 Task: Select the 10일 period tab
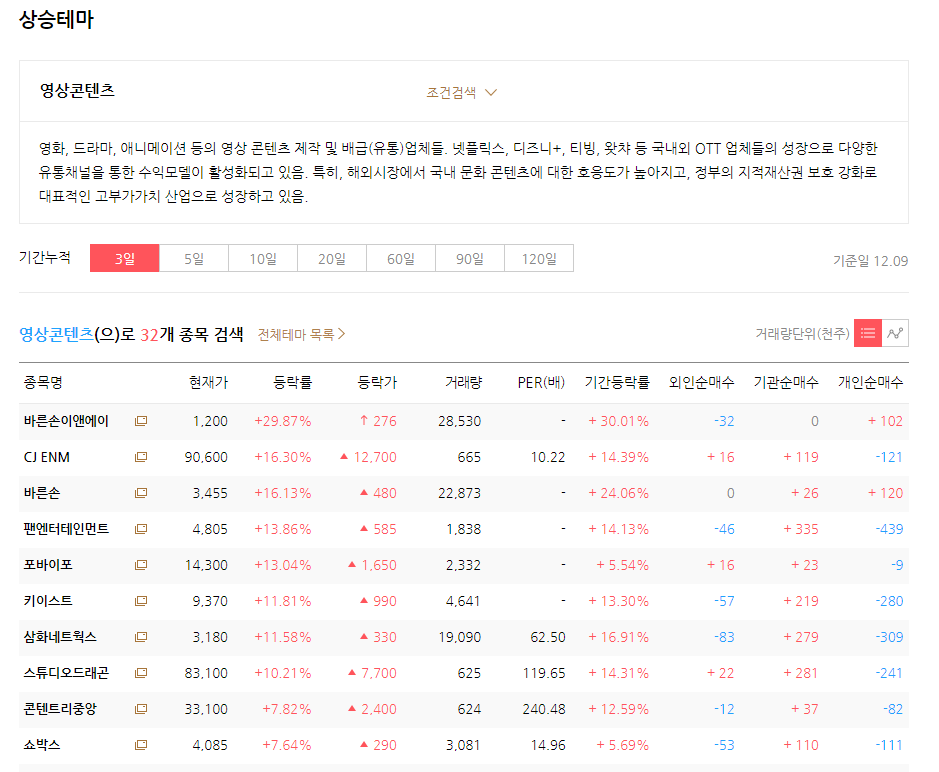tap(263, 258)
